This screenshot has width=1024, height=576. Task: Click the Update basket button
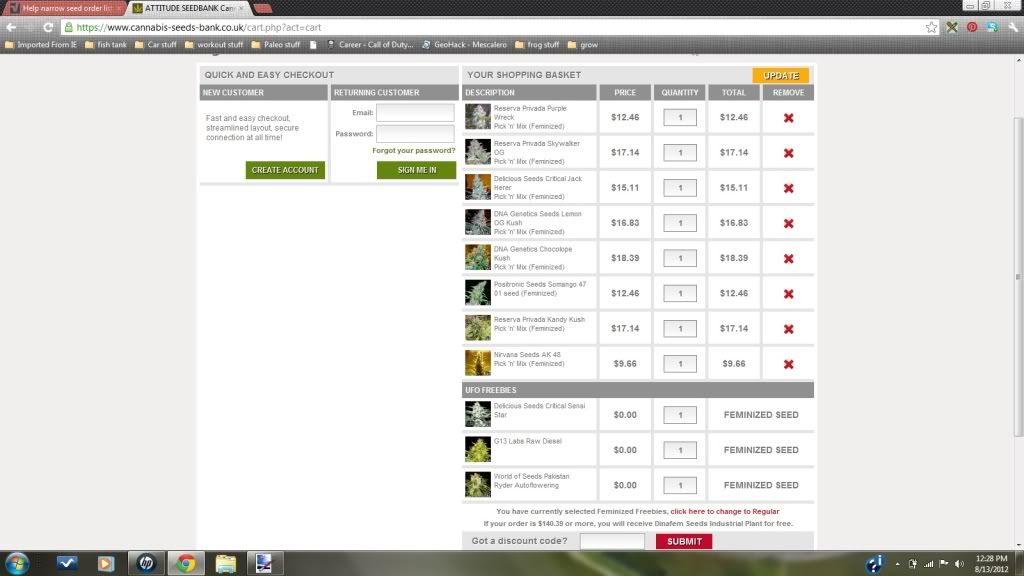780,75
